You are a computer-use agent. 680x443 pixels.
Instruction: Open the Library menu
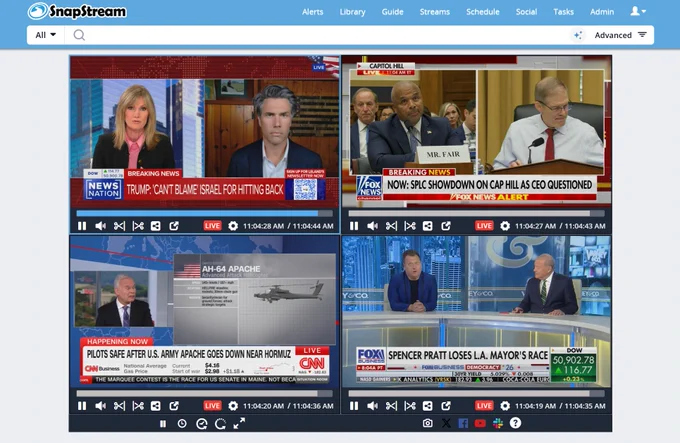(353, 12)
